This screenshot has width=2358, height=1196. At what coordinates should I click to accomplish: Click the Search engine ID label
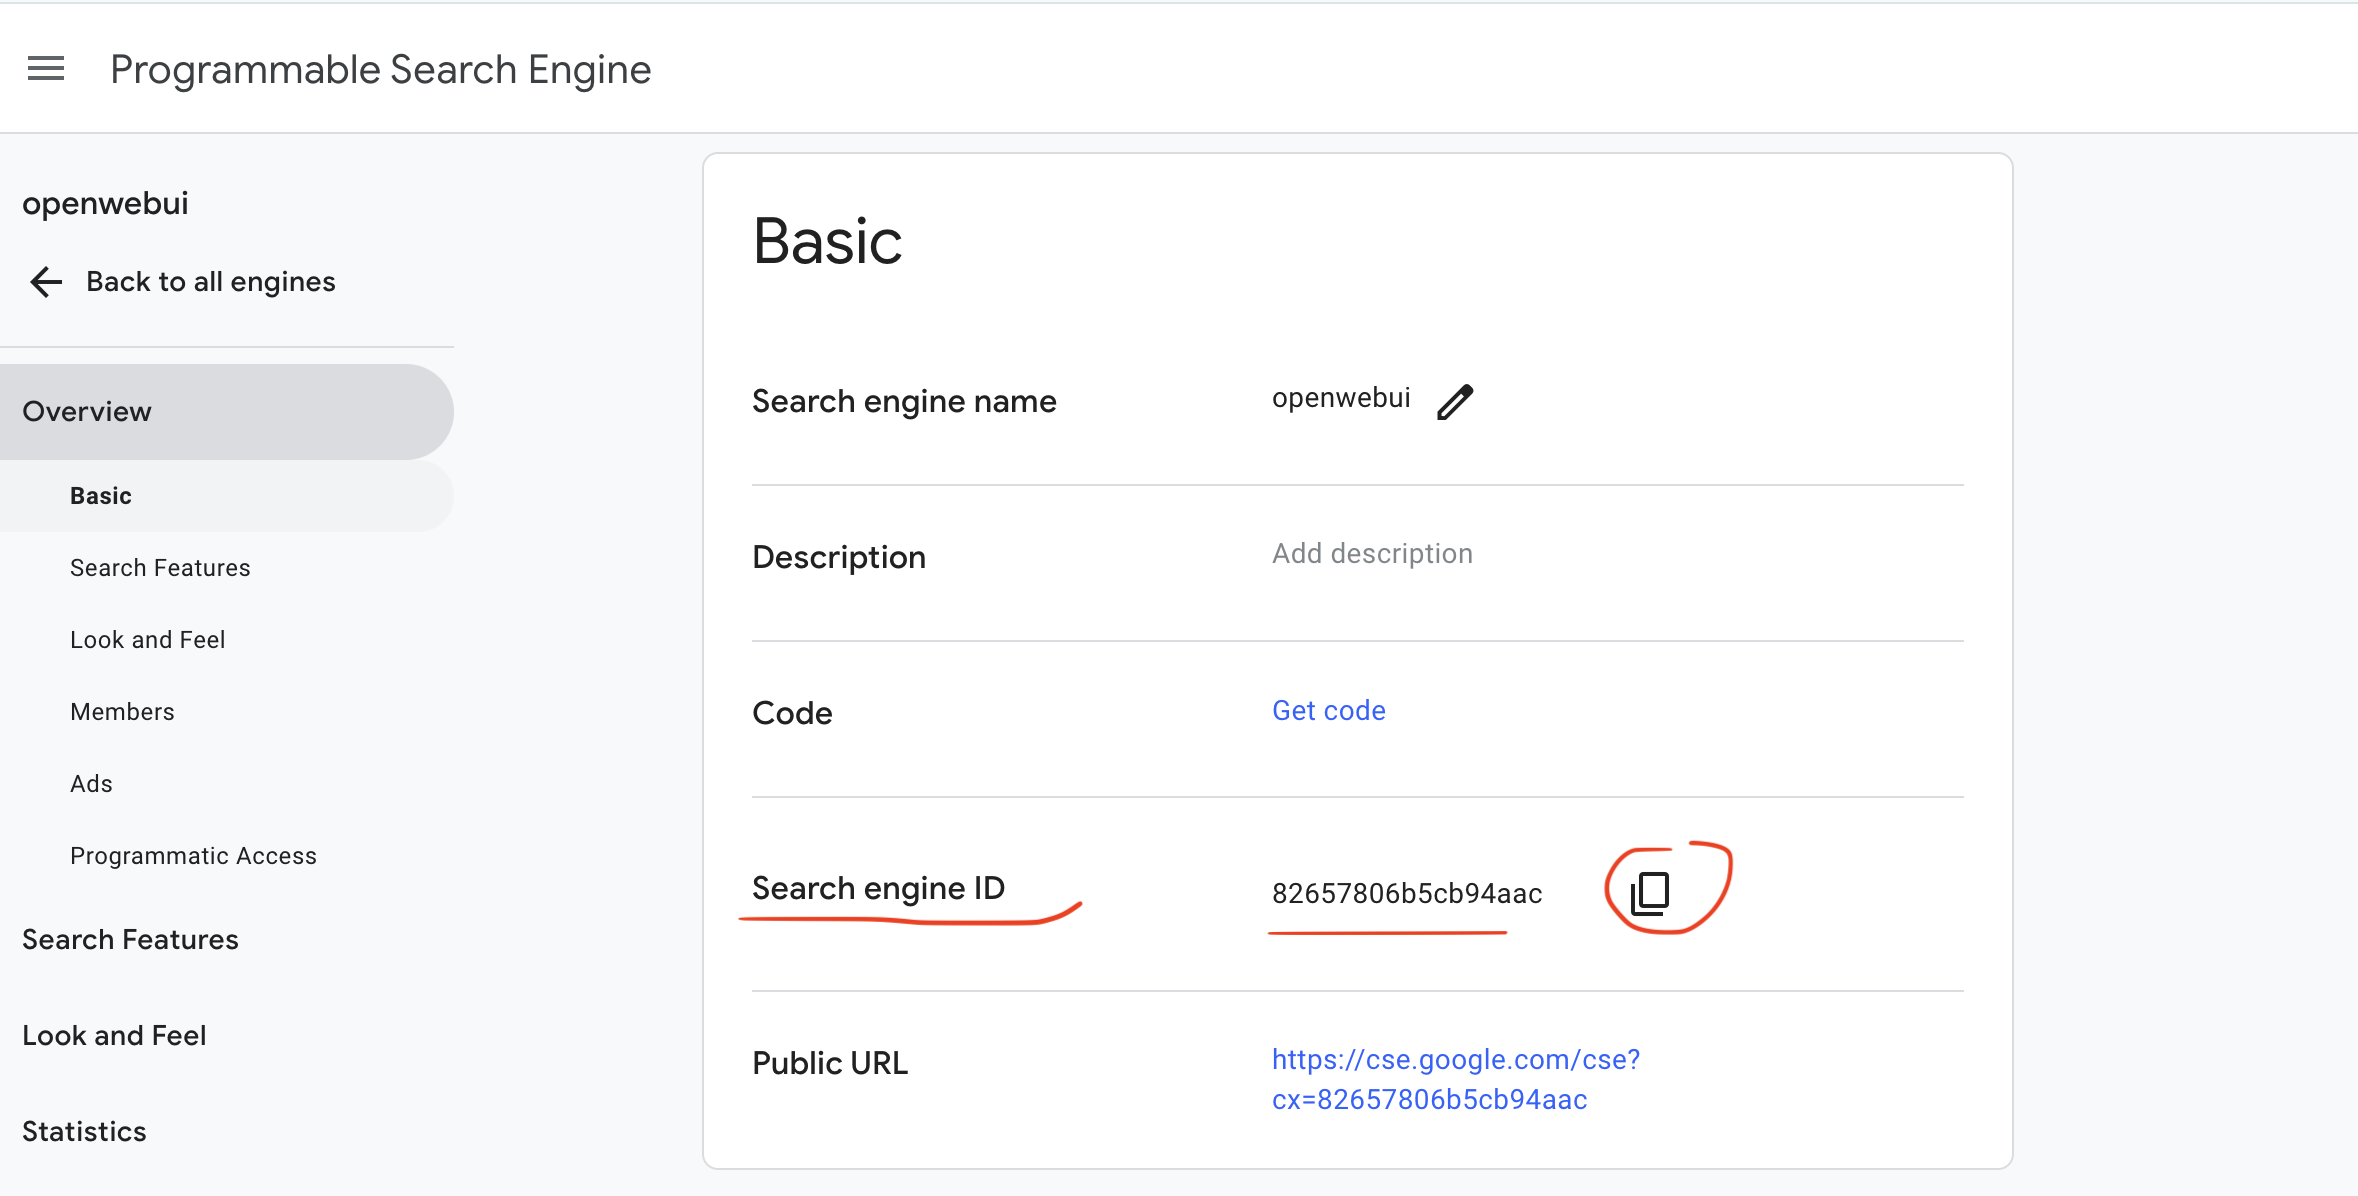[878, 888]
